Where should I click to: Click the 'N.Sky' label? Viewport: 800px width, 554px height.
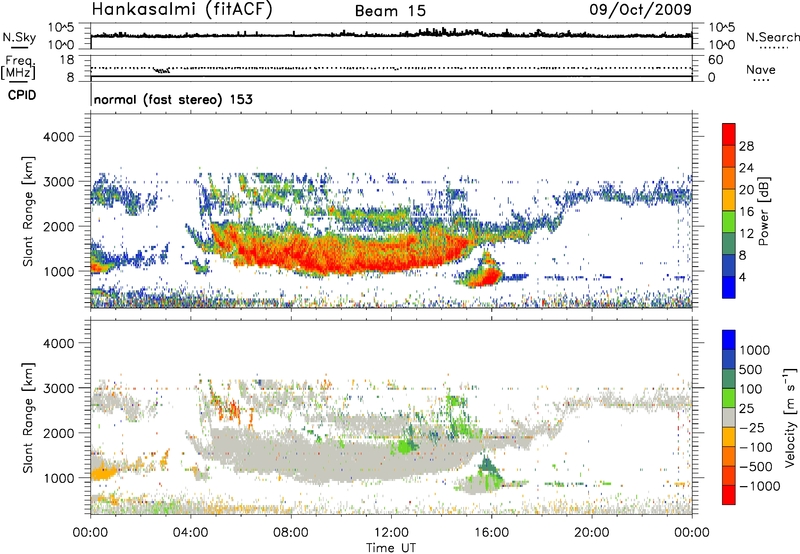(19, 37)
